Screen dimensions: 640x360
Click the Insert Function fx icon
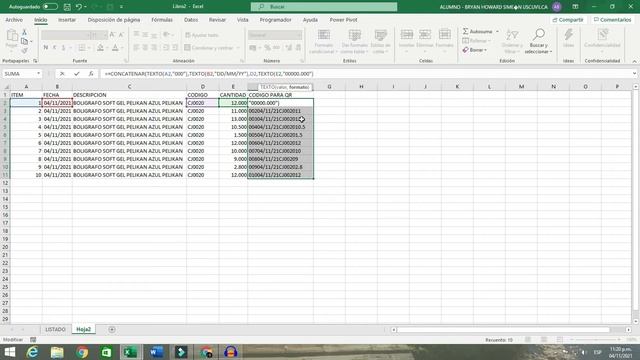pyautogui.click(x=91, y=73)
